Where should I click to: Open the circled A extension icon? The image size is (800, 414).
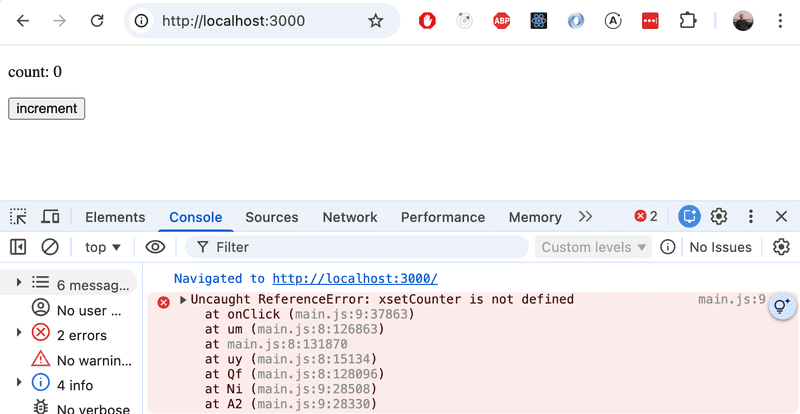[613, 21]
